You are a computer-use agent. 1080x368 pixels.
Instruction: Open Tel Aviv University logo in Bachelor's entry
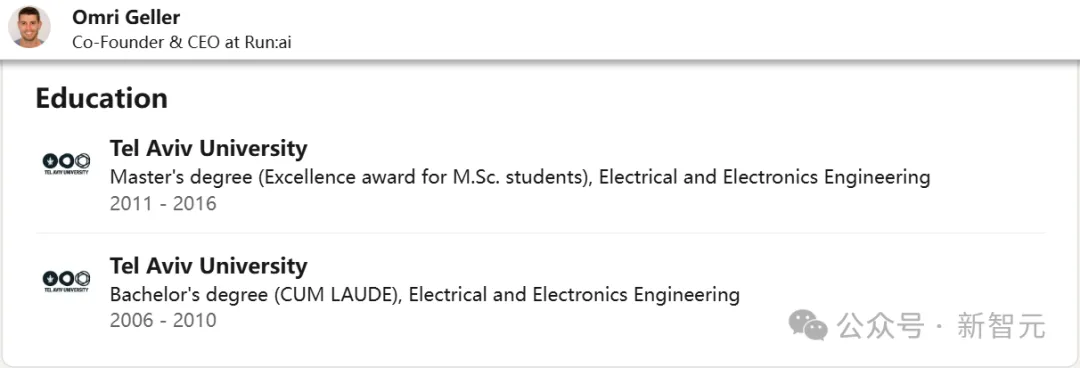[x=66, y=281]
